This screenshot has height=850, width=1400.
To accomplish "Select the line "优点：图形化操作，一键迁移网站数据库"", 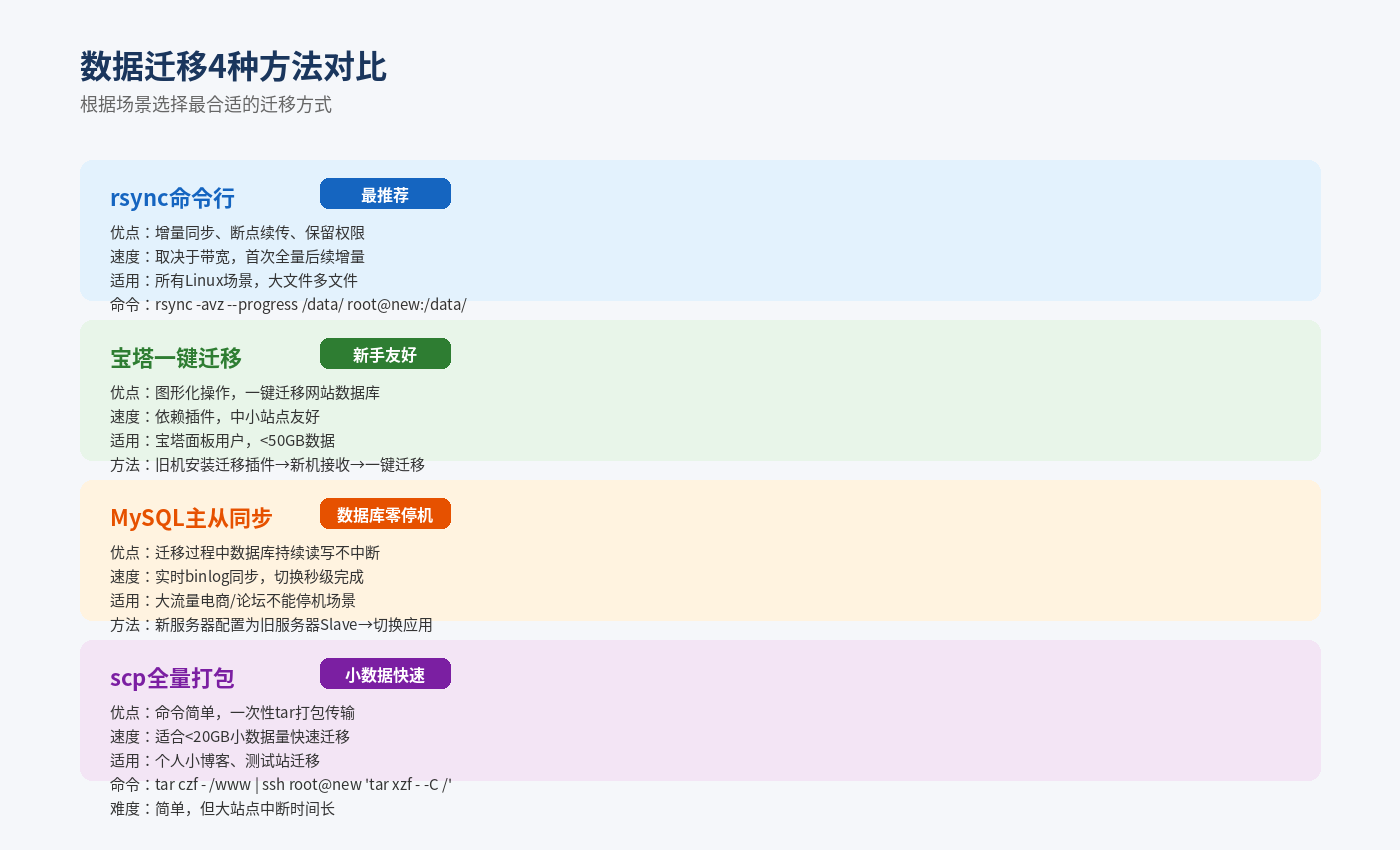I will coord(245,393).
